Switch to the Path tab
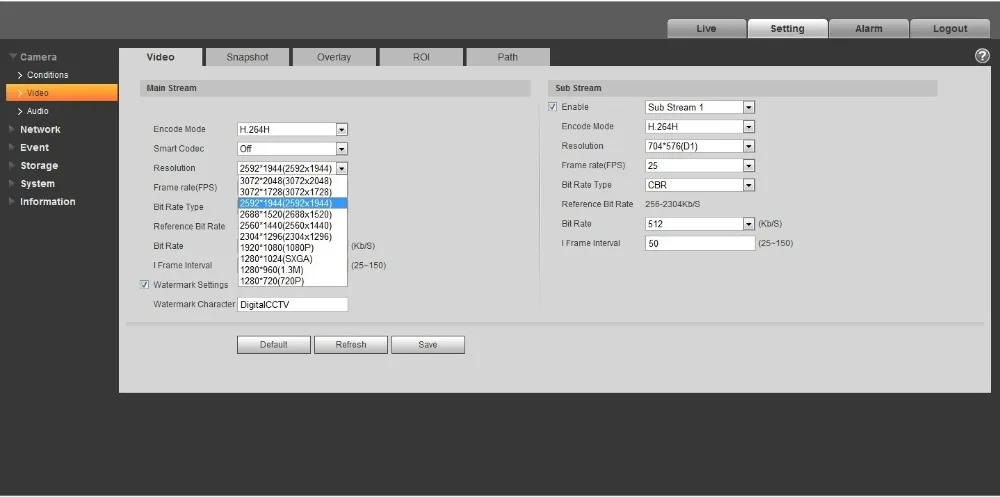Viewport: 1000px width, 497px height. point(508,57)
